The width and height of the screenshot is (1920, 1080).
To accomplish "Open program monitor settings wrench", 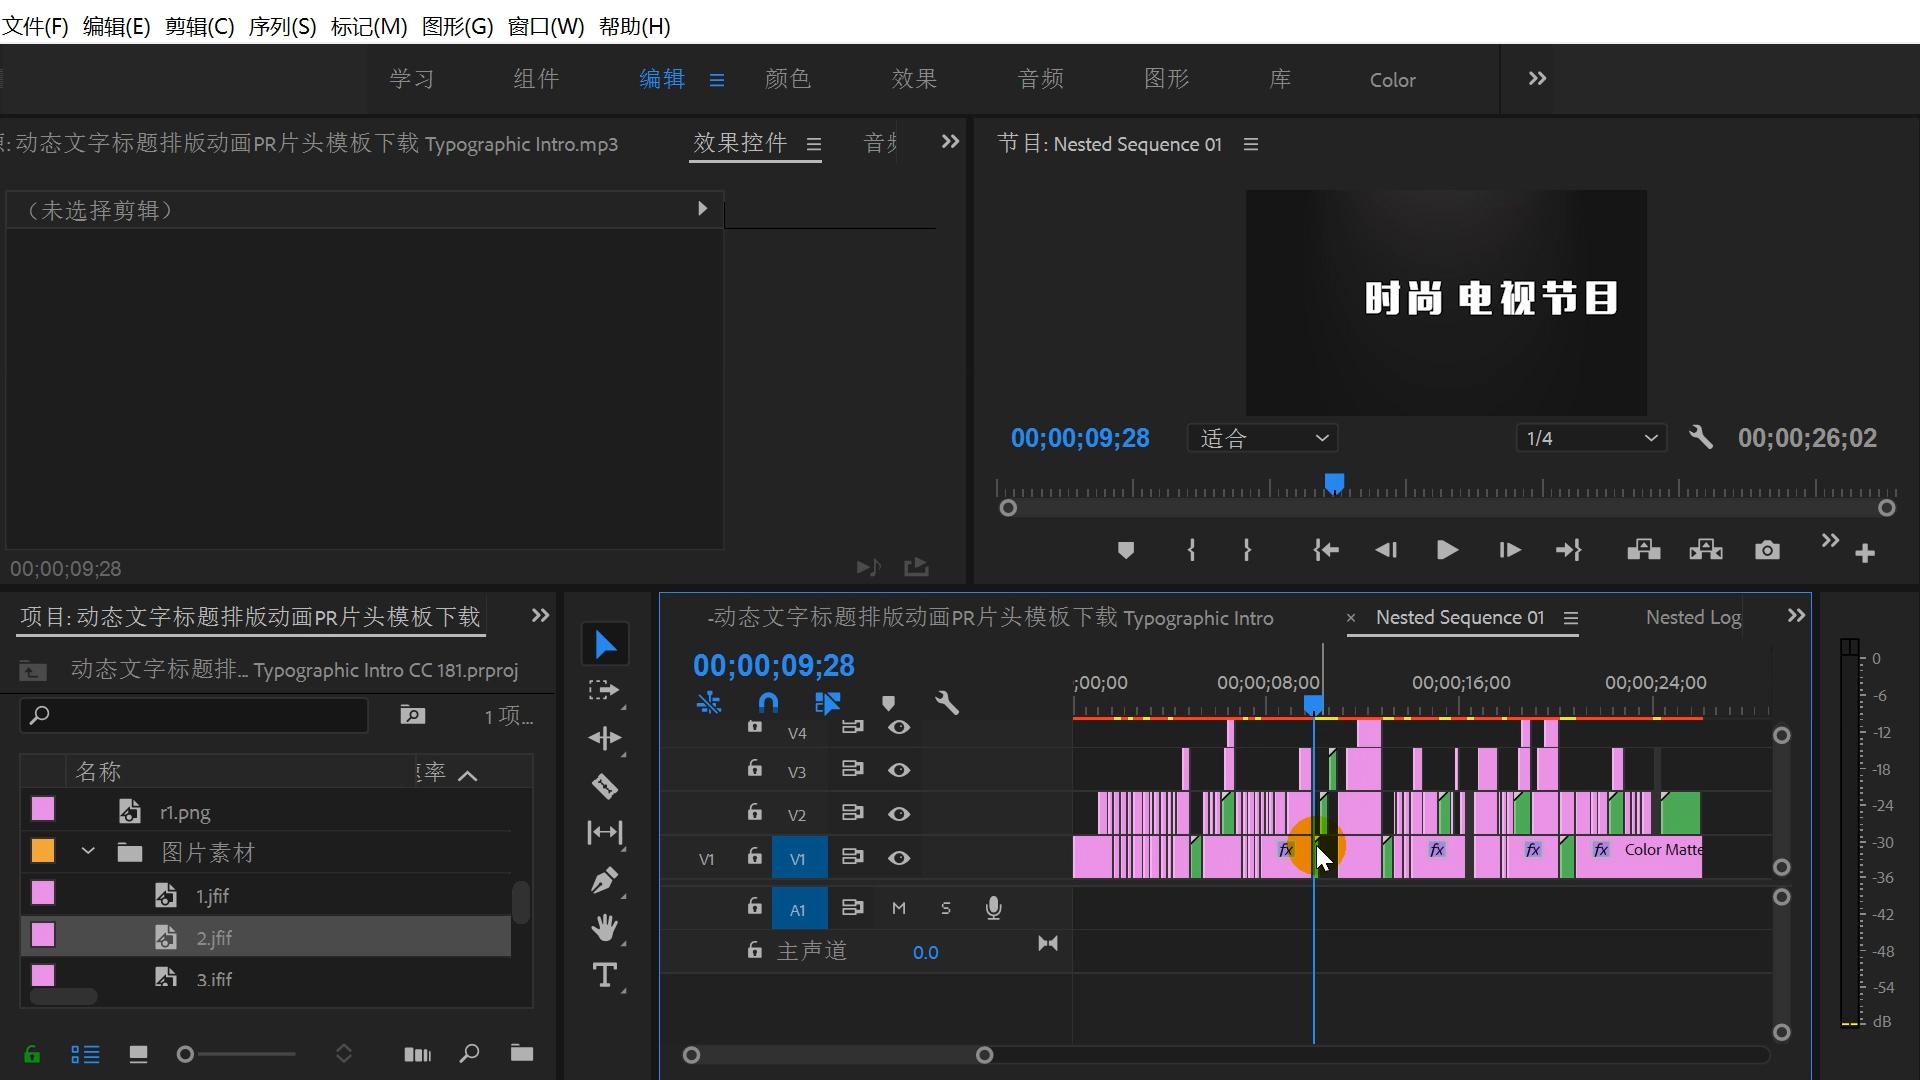I will 1701,437.
